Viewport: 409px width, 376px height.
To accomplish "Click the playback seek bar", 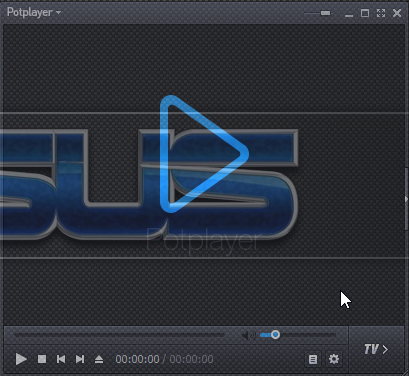I will (119, 335).
